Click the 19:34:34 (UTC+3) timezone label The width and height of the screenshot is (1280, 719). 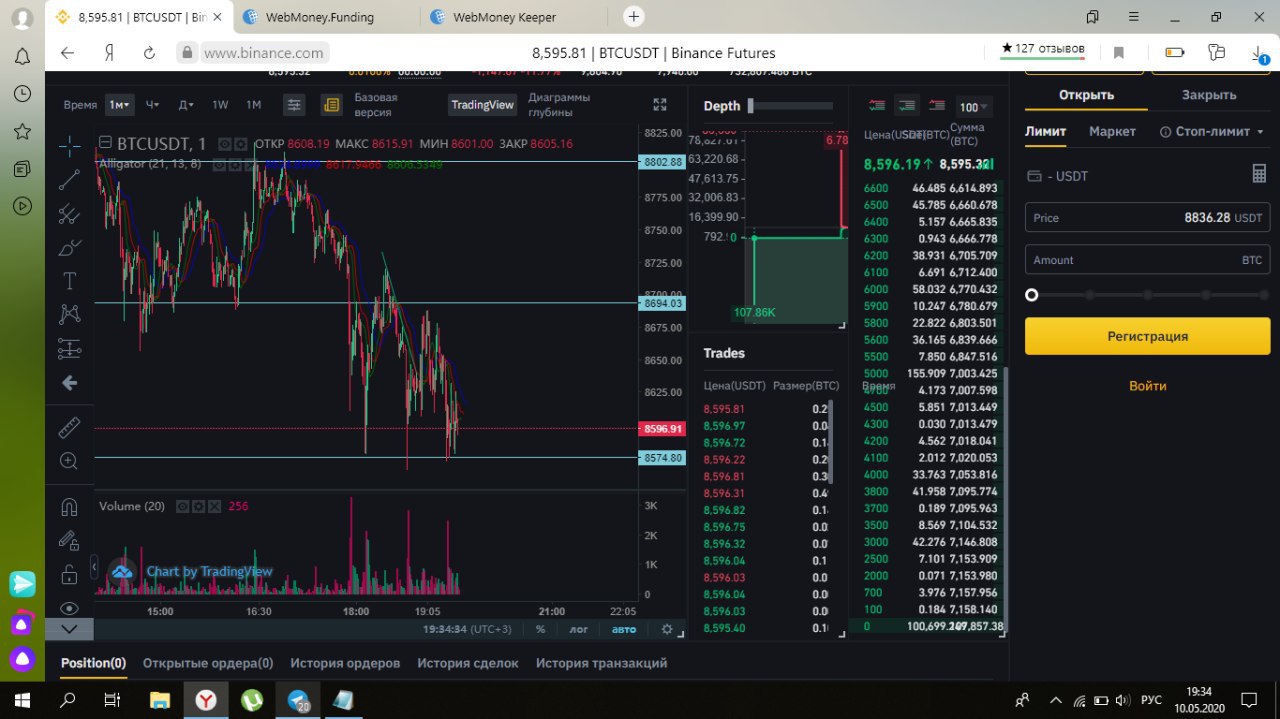click(x=466, y=629)
